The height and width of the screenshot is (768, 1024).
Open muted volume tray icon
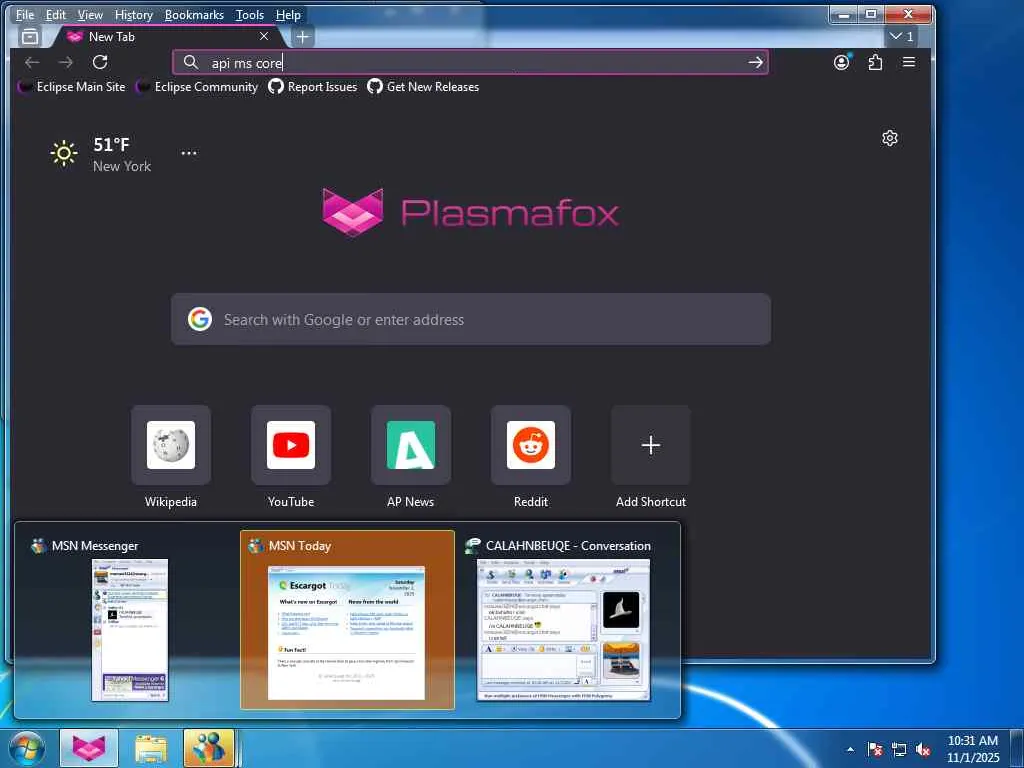(x=923, y=749)
